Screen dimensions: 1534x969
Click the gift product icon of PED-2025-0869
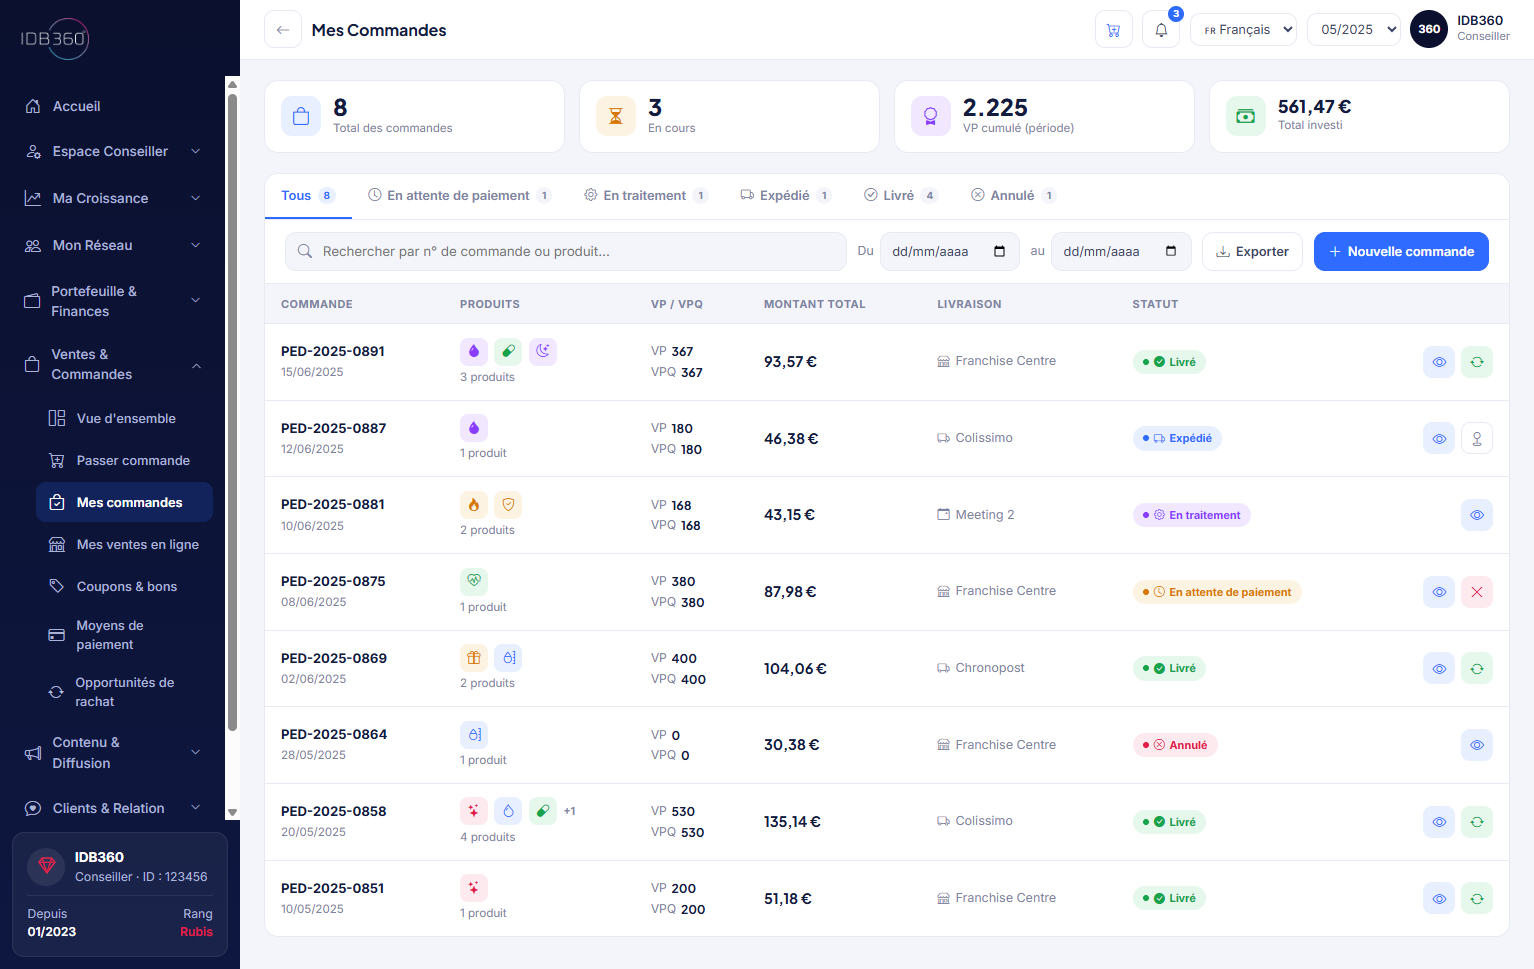point(474,658)
